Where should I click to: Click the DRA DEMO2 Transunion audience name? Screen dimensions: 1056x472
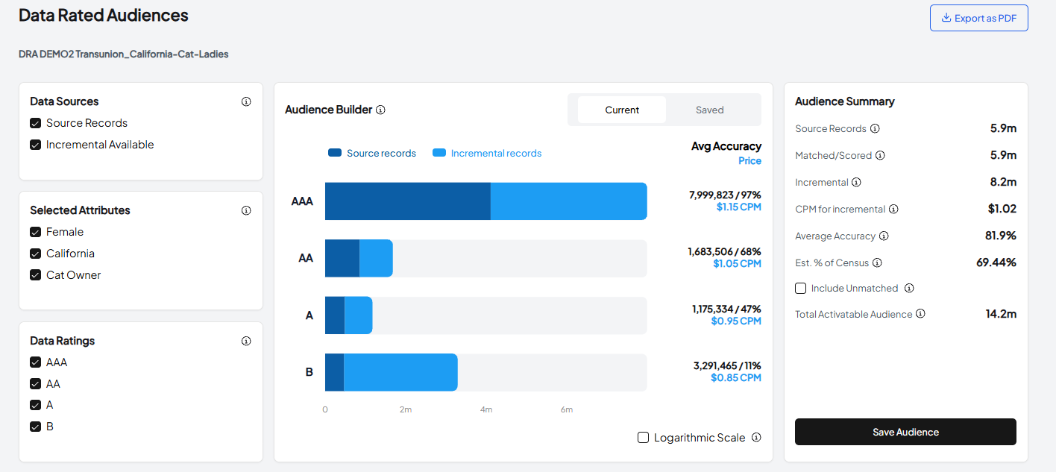coord(124,54)
